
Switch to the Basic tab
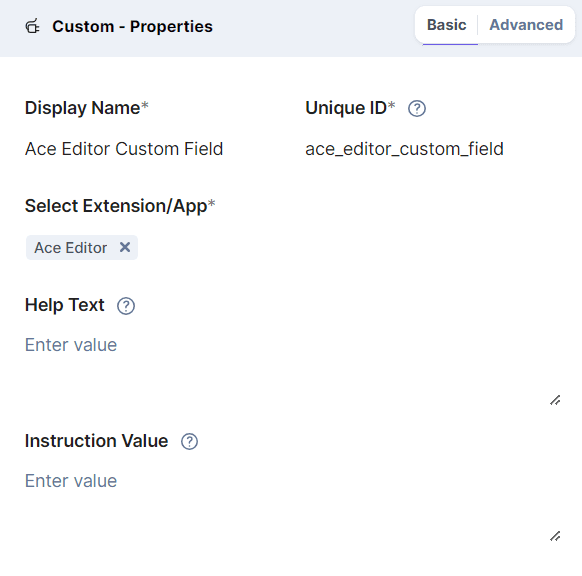point(447,25)
